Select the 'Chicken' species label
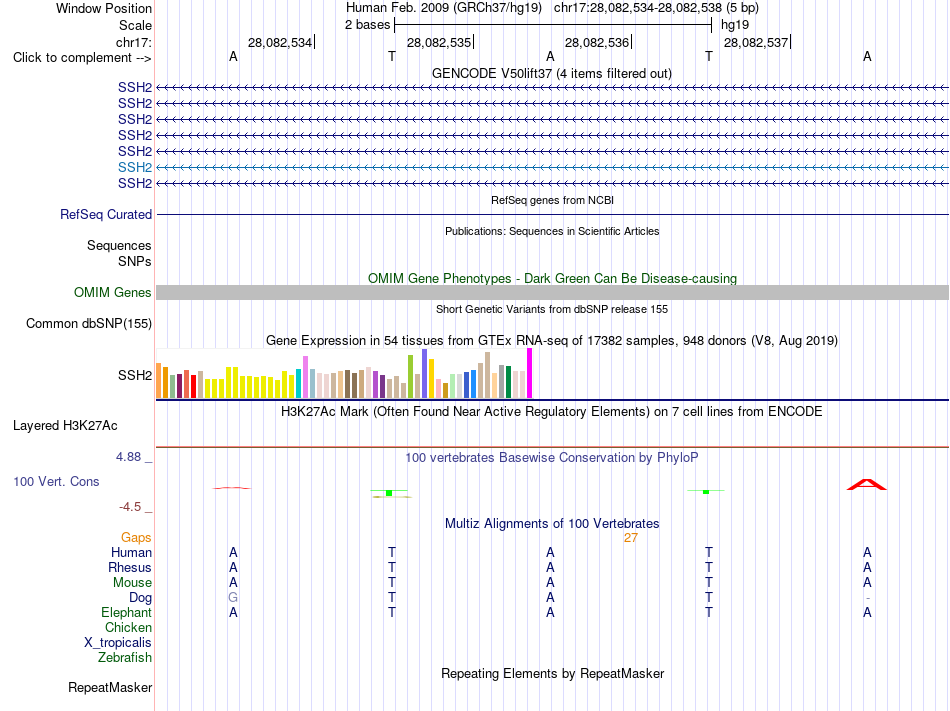The image size is (950, 711). pyautogui.click(x=128, y=627)
